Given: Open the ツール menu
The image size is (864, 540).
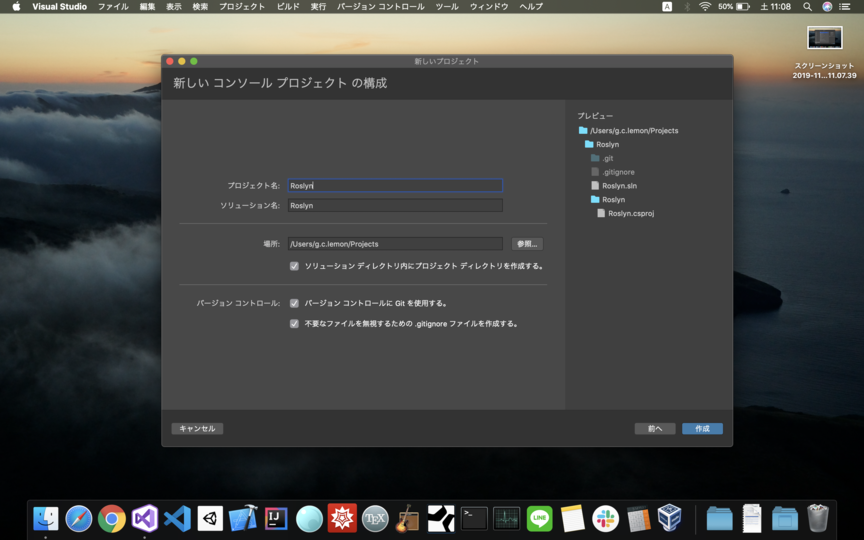Looking at the screenshot, I should 447,7.
